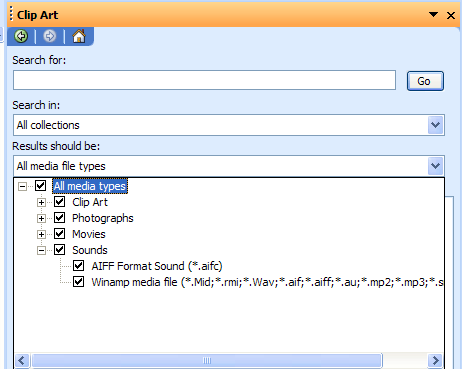This screenshot has height=369, width=462.
Task: Expand the Photographs tree node
Action: point(41,218)
